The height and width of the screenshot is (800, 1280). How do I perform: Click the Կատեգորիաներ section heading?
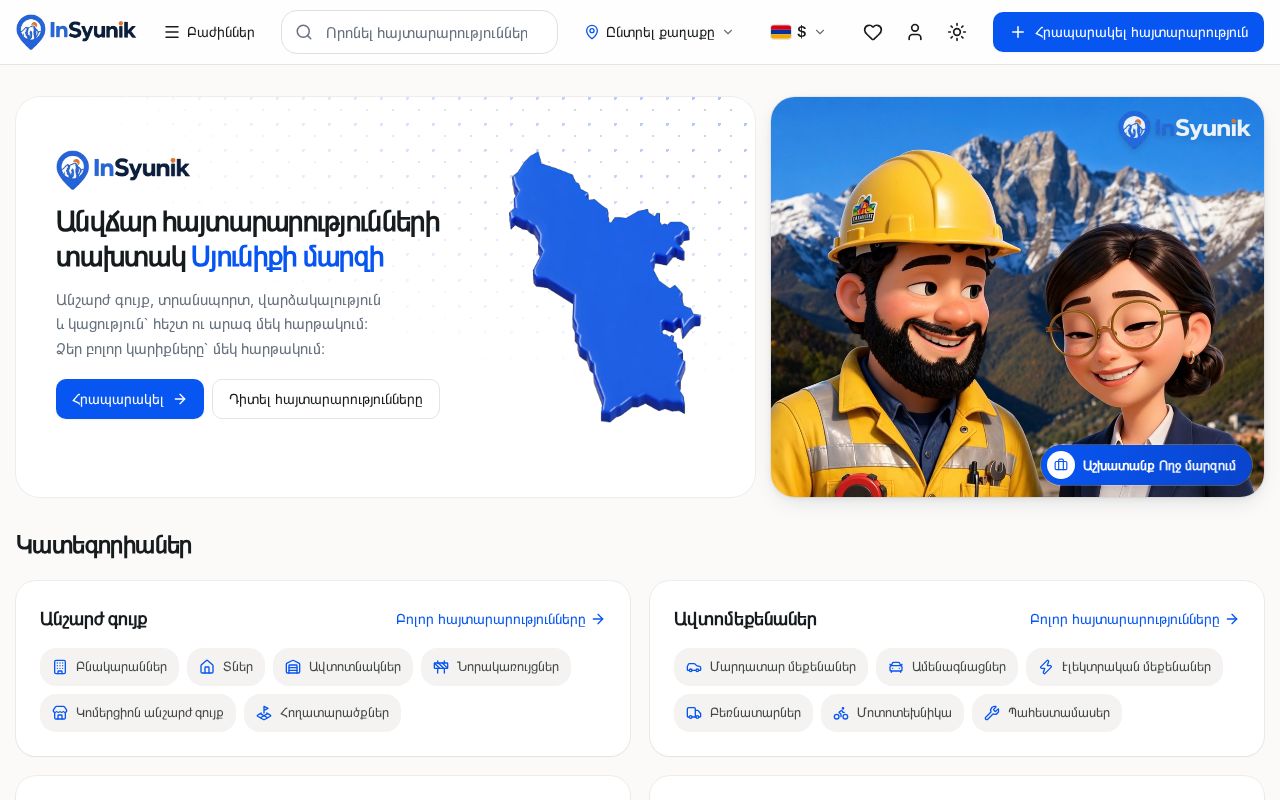(x=104, y=545)
